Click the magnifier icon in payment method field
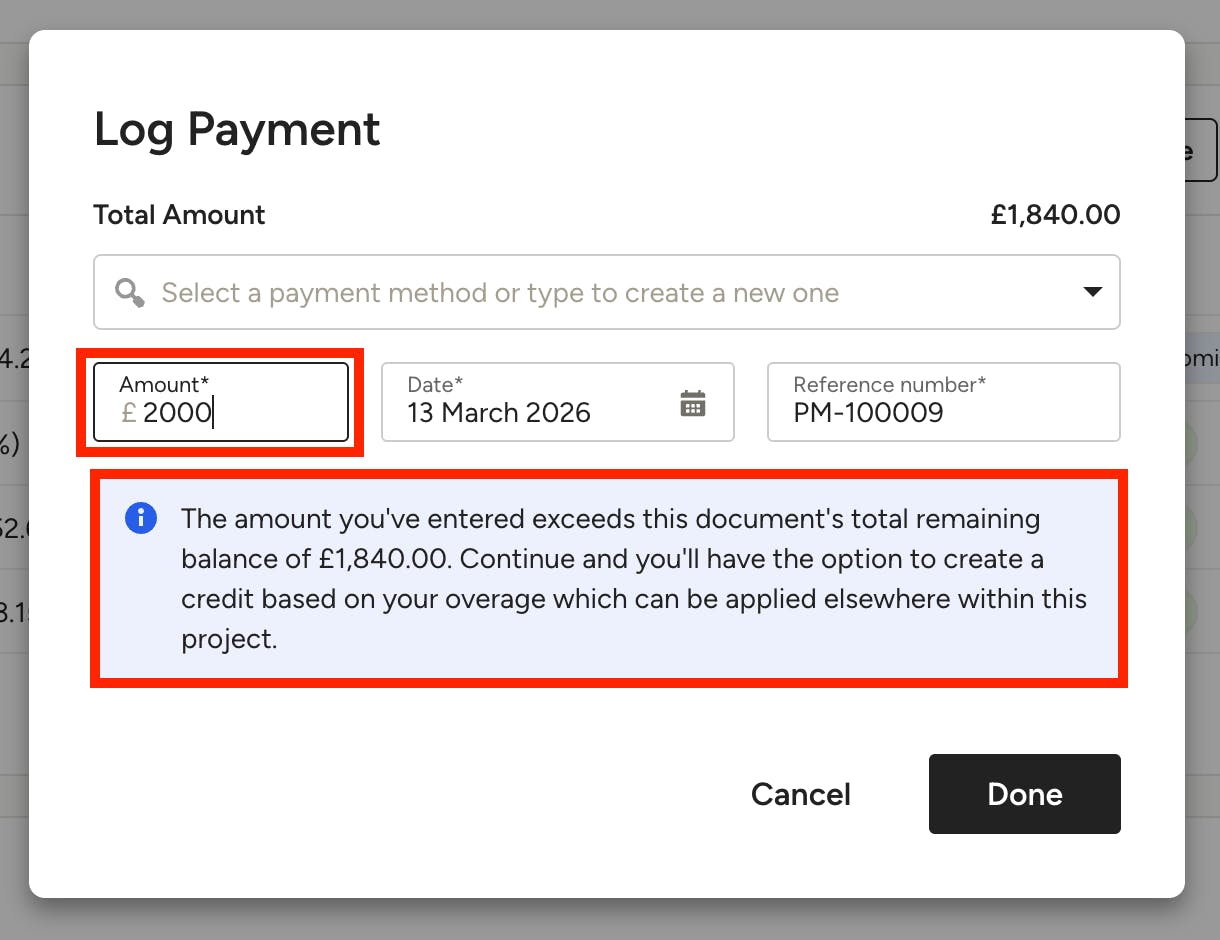 [129, 292]
